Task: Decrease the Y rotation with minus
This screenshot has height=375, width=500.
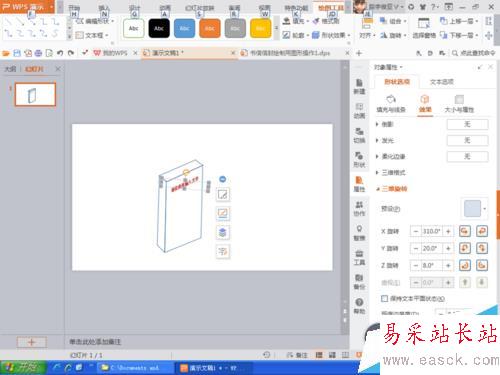Action: click(x=416, y=248)
